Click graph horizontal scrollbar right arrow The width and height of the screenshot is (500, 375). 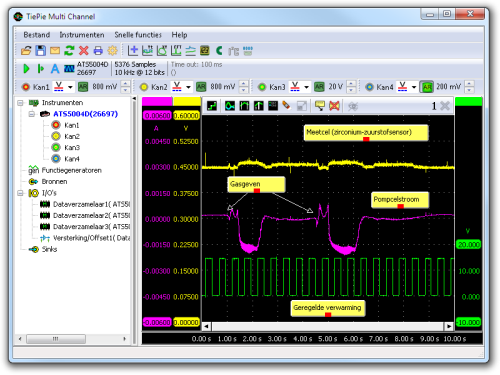tap(449, 326)
